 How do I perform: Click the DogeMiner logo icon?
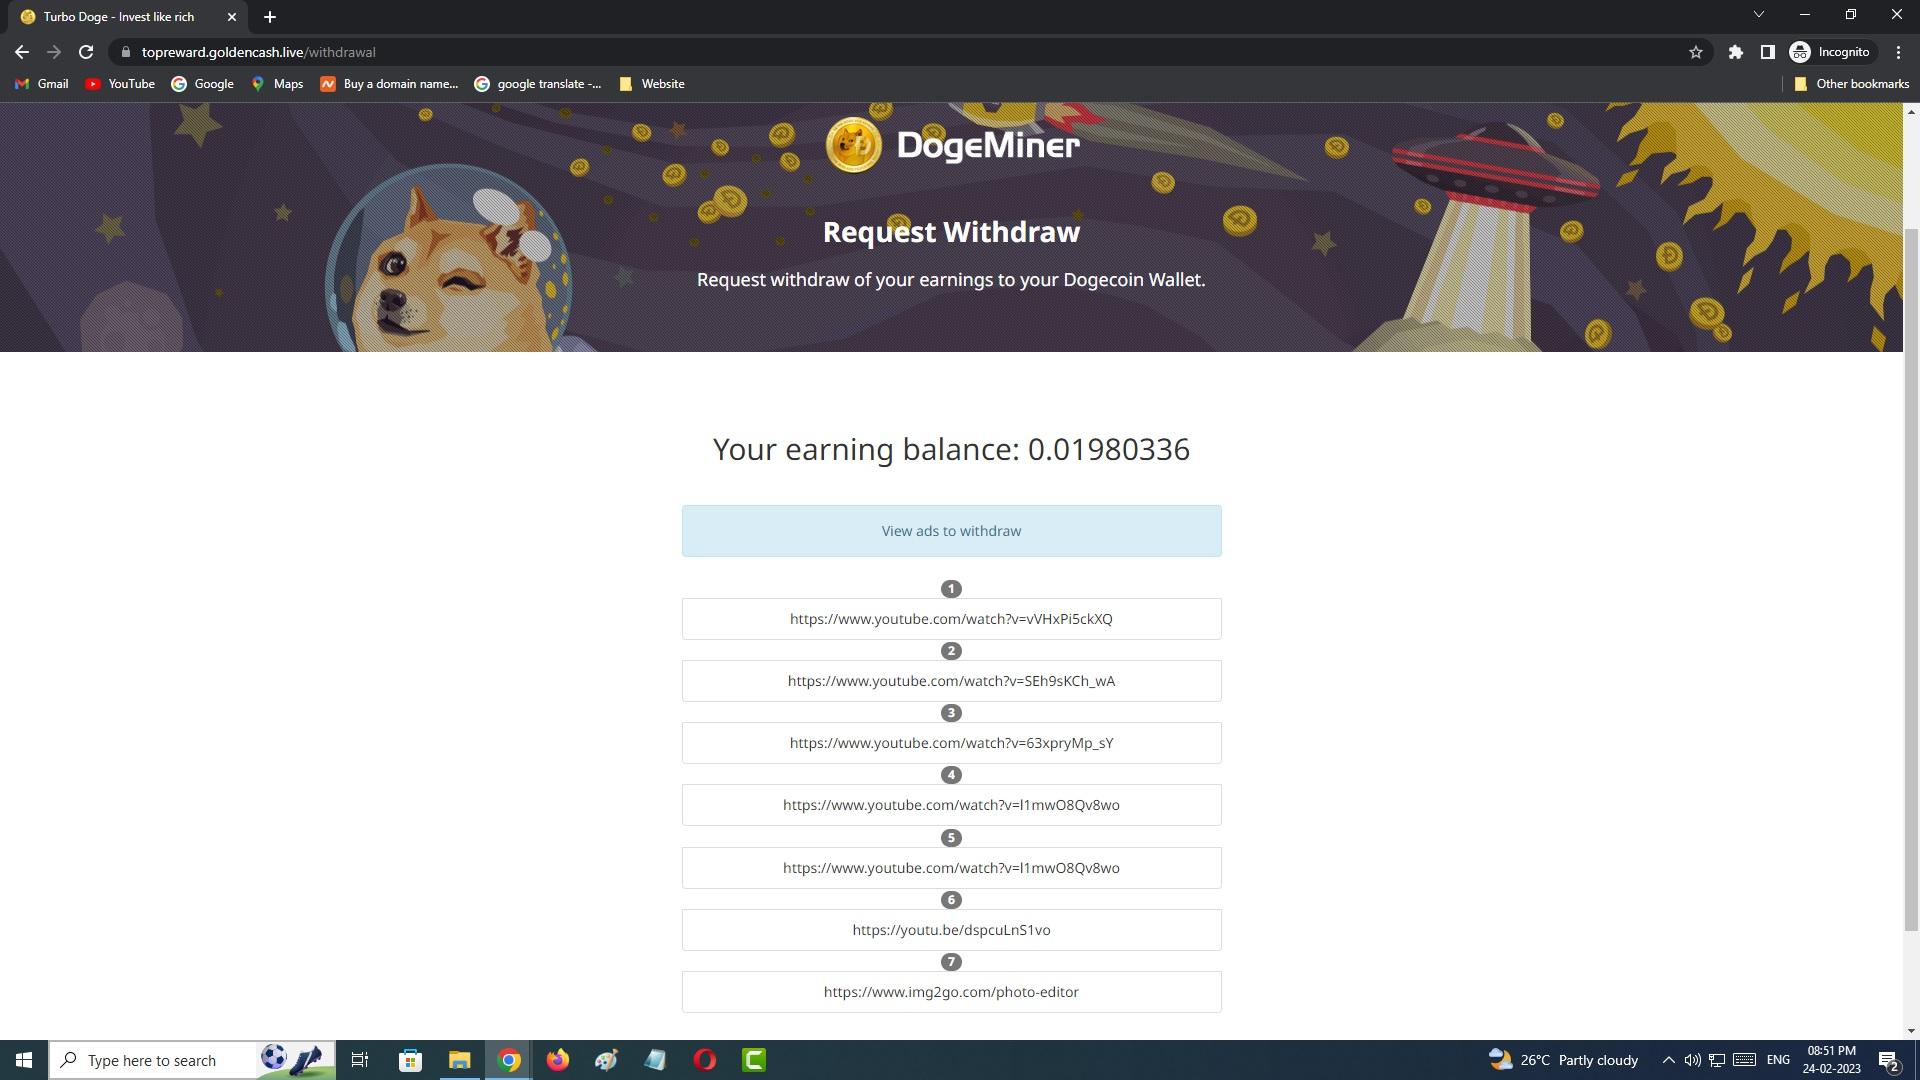pos(853,144)
